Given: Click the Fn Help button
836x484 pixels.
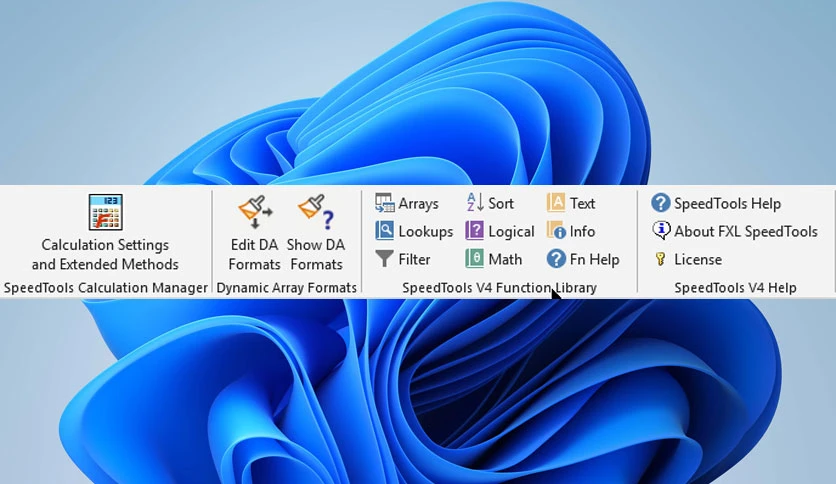Looking at the screenshot, I should click(583, 260).
